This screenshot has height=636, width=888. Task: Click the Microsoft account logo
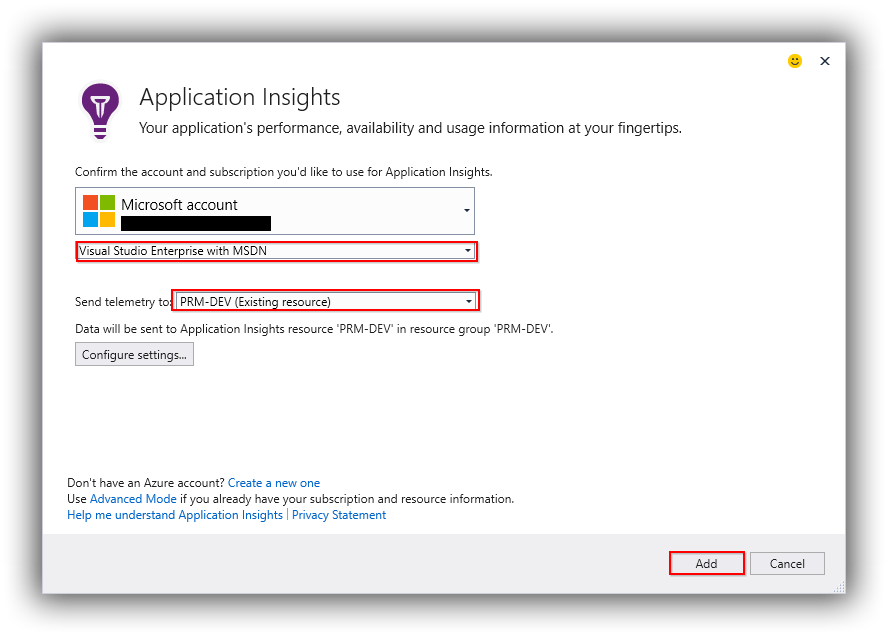click(99, 211)
